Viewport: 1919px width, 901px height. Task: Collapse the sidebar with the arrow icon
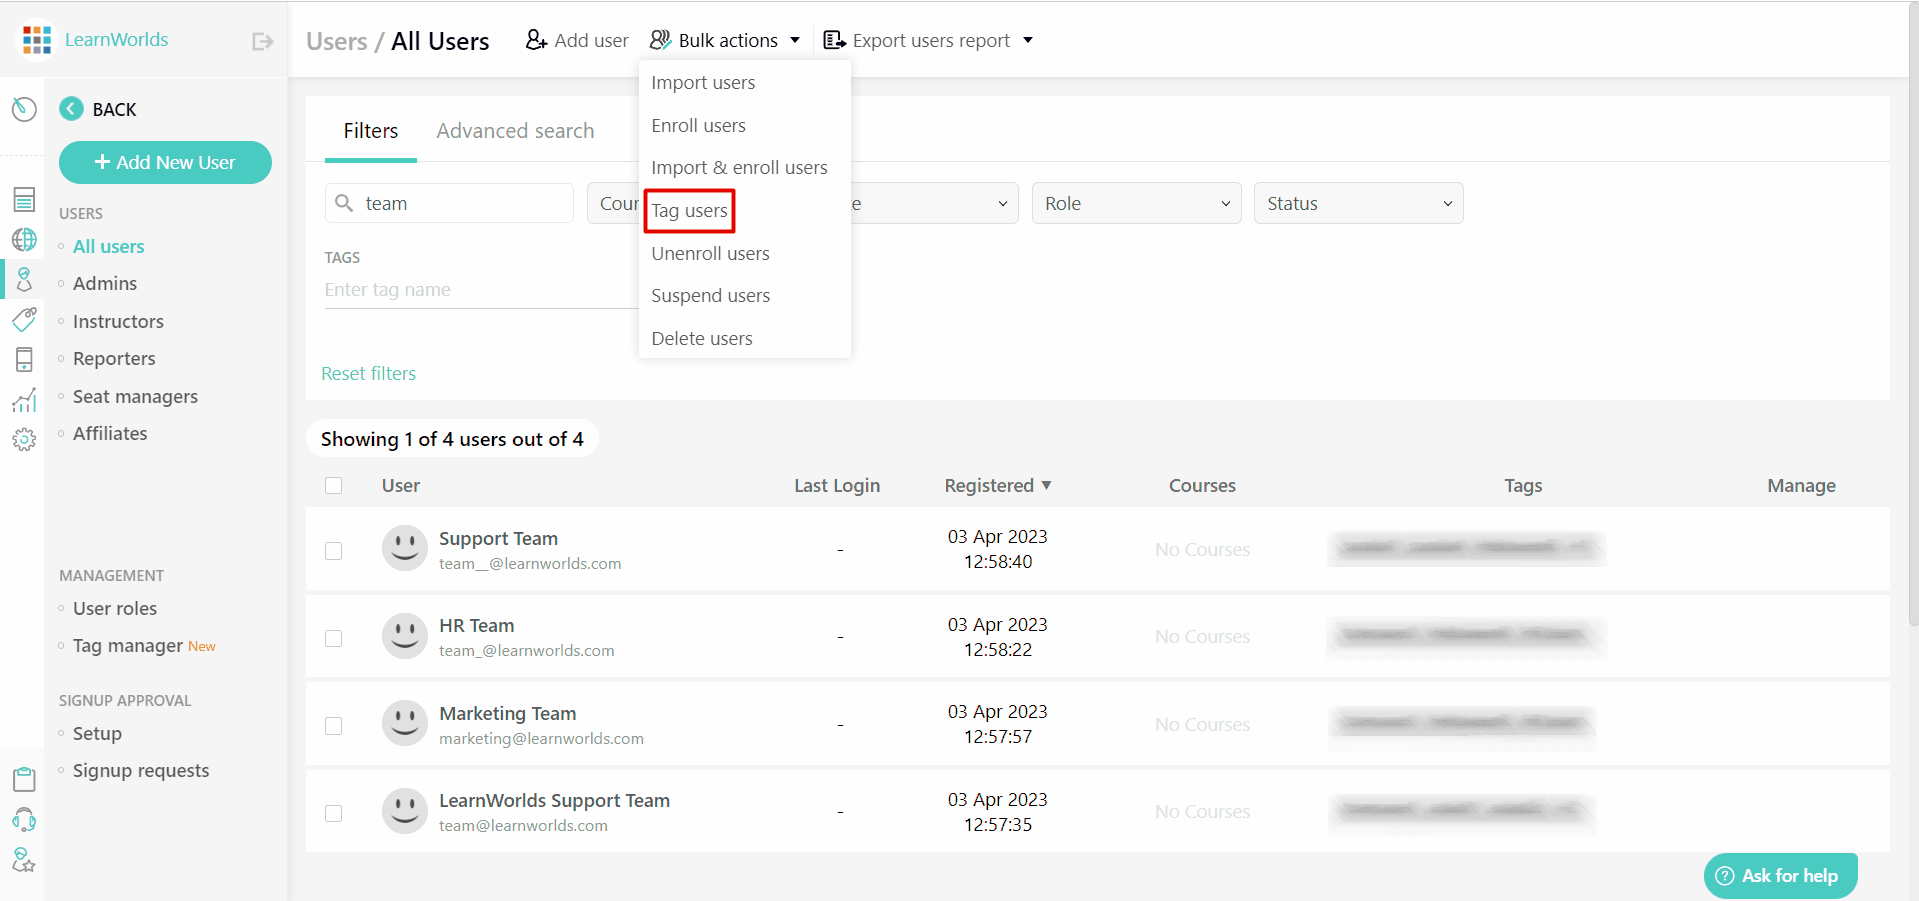coord(262,40)
